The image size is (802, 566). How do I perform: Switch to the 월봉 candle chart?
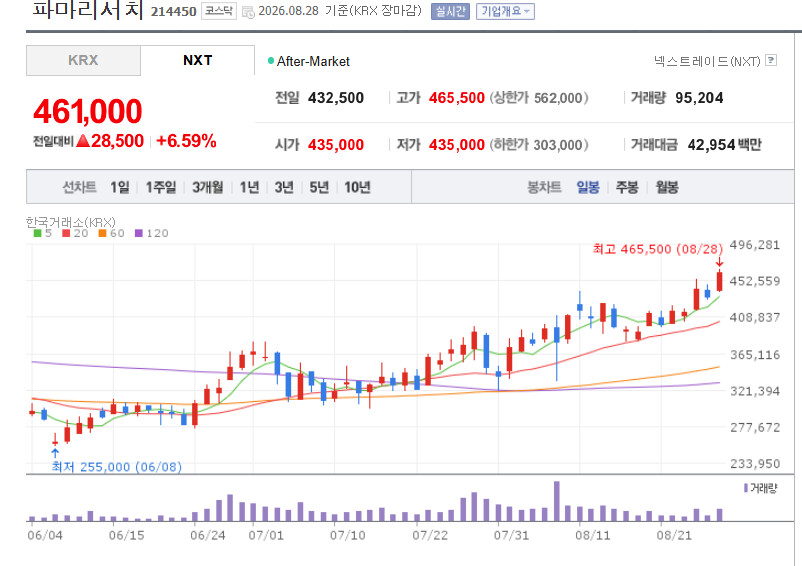(667, 187)
